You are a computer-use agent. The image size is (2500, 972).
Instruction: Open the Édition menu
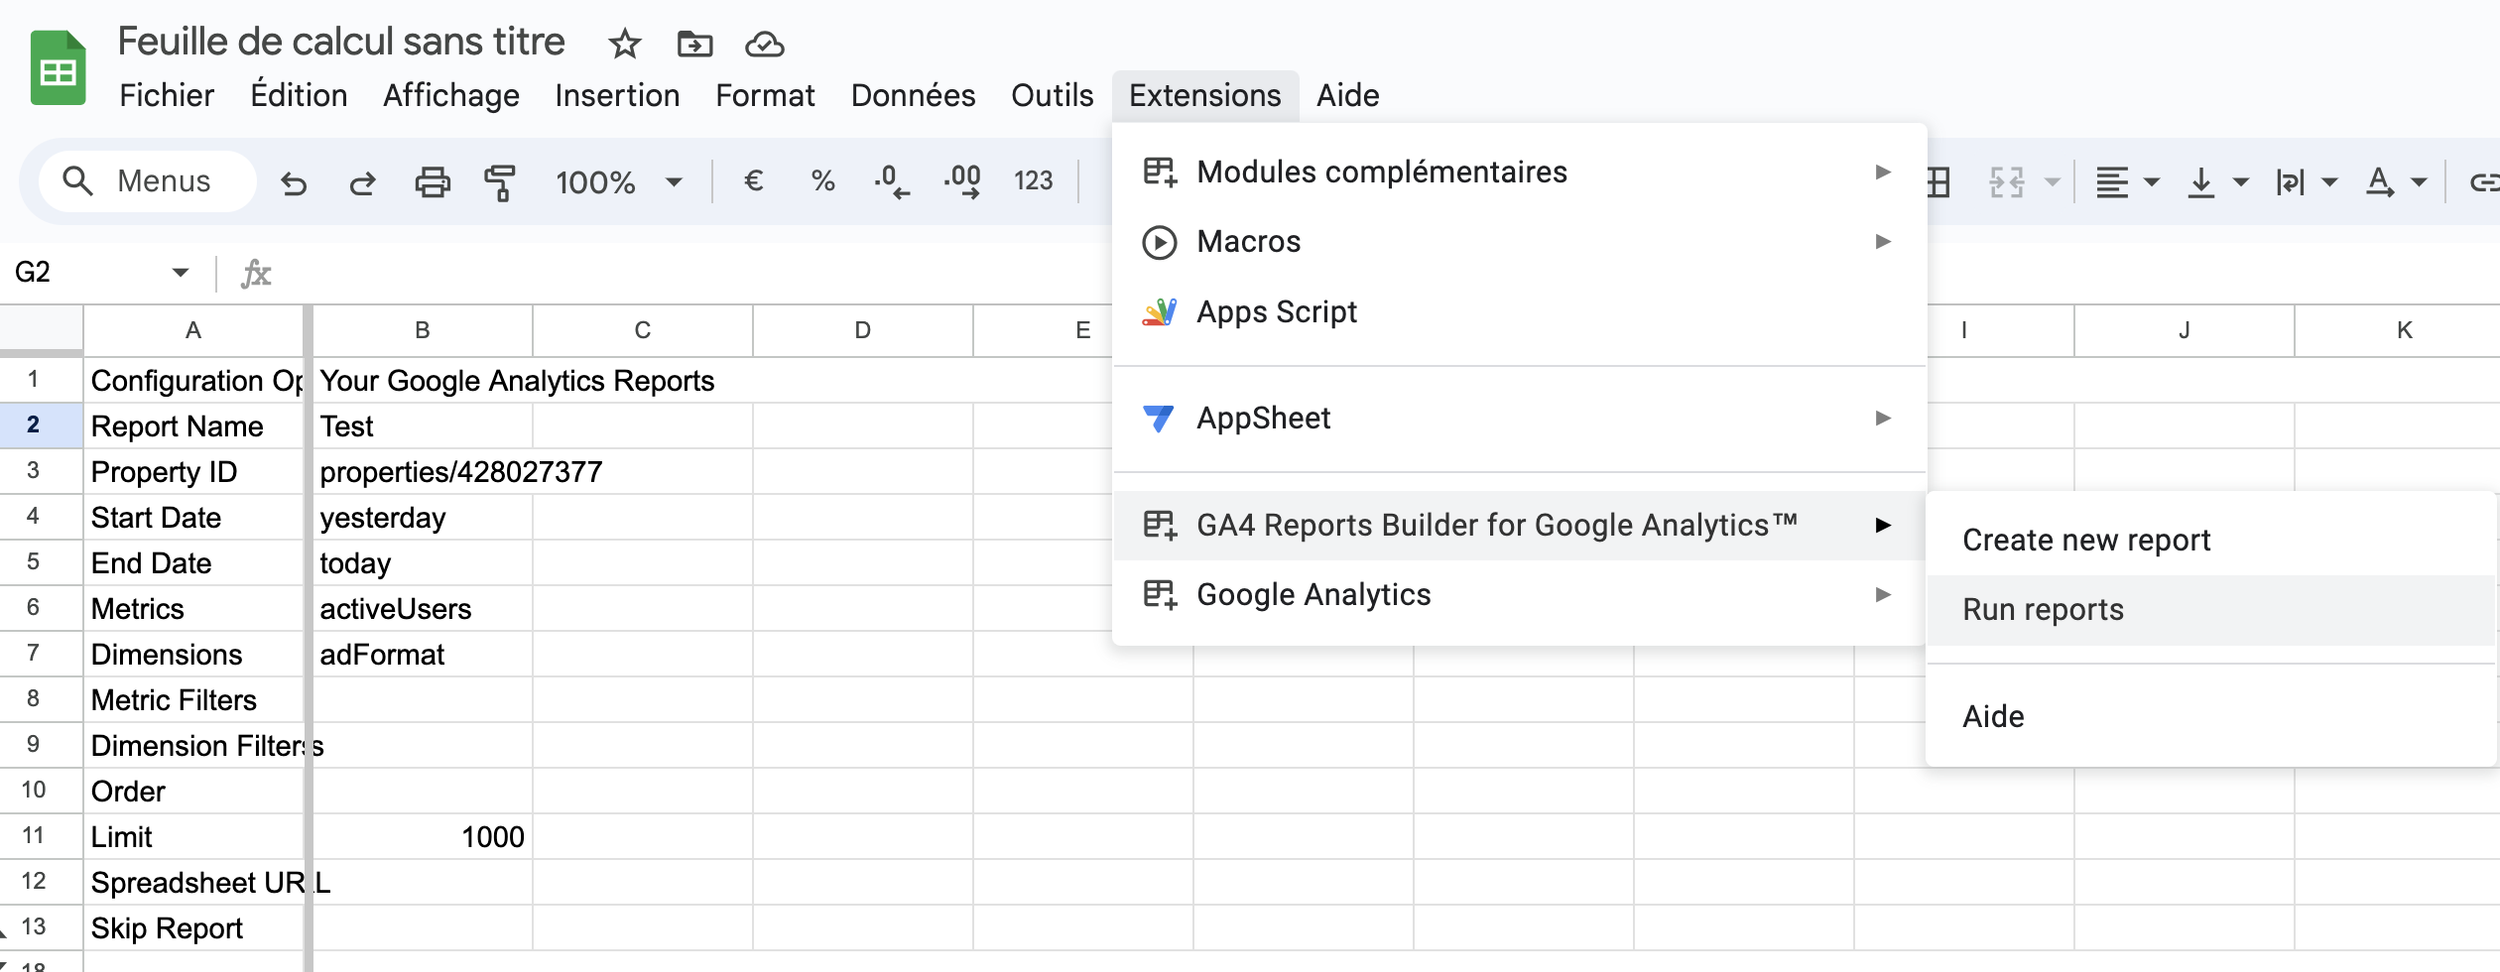click(x=299, y=96)
